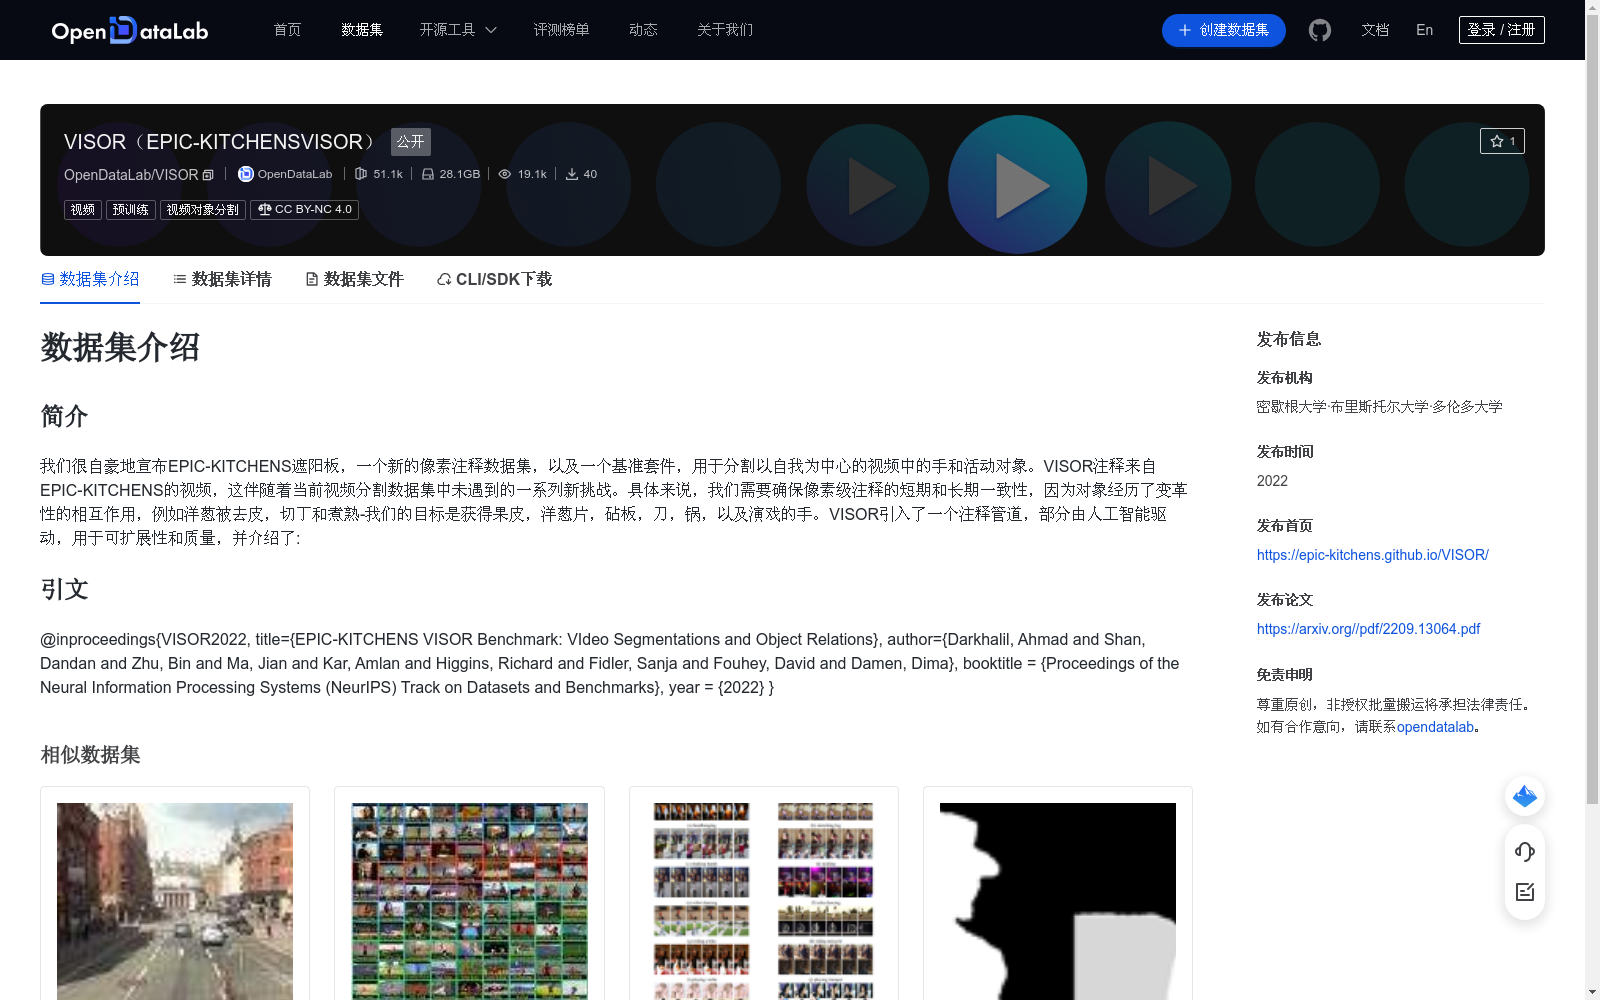1600x1000 pixels.
Task: Click the scrollbar down arrow
Action: click(x=1592, y=992)
